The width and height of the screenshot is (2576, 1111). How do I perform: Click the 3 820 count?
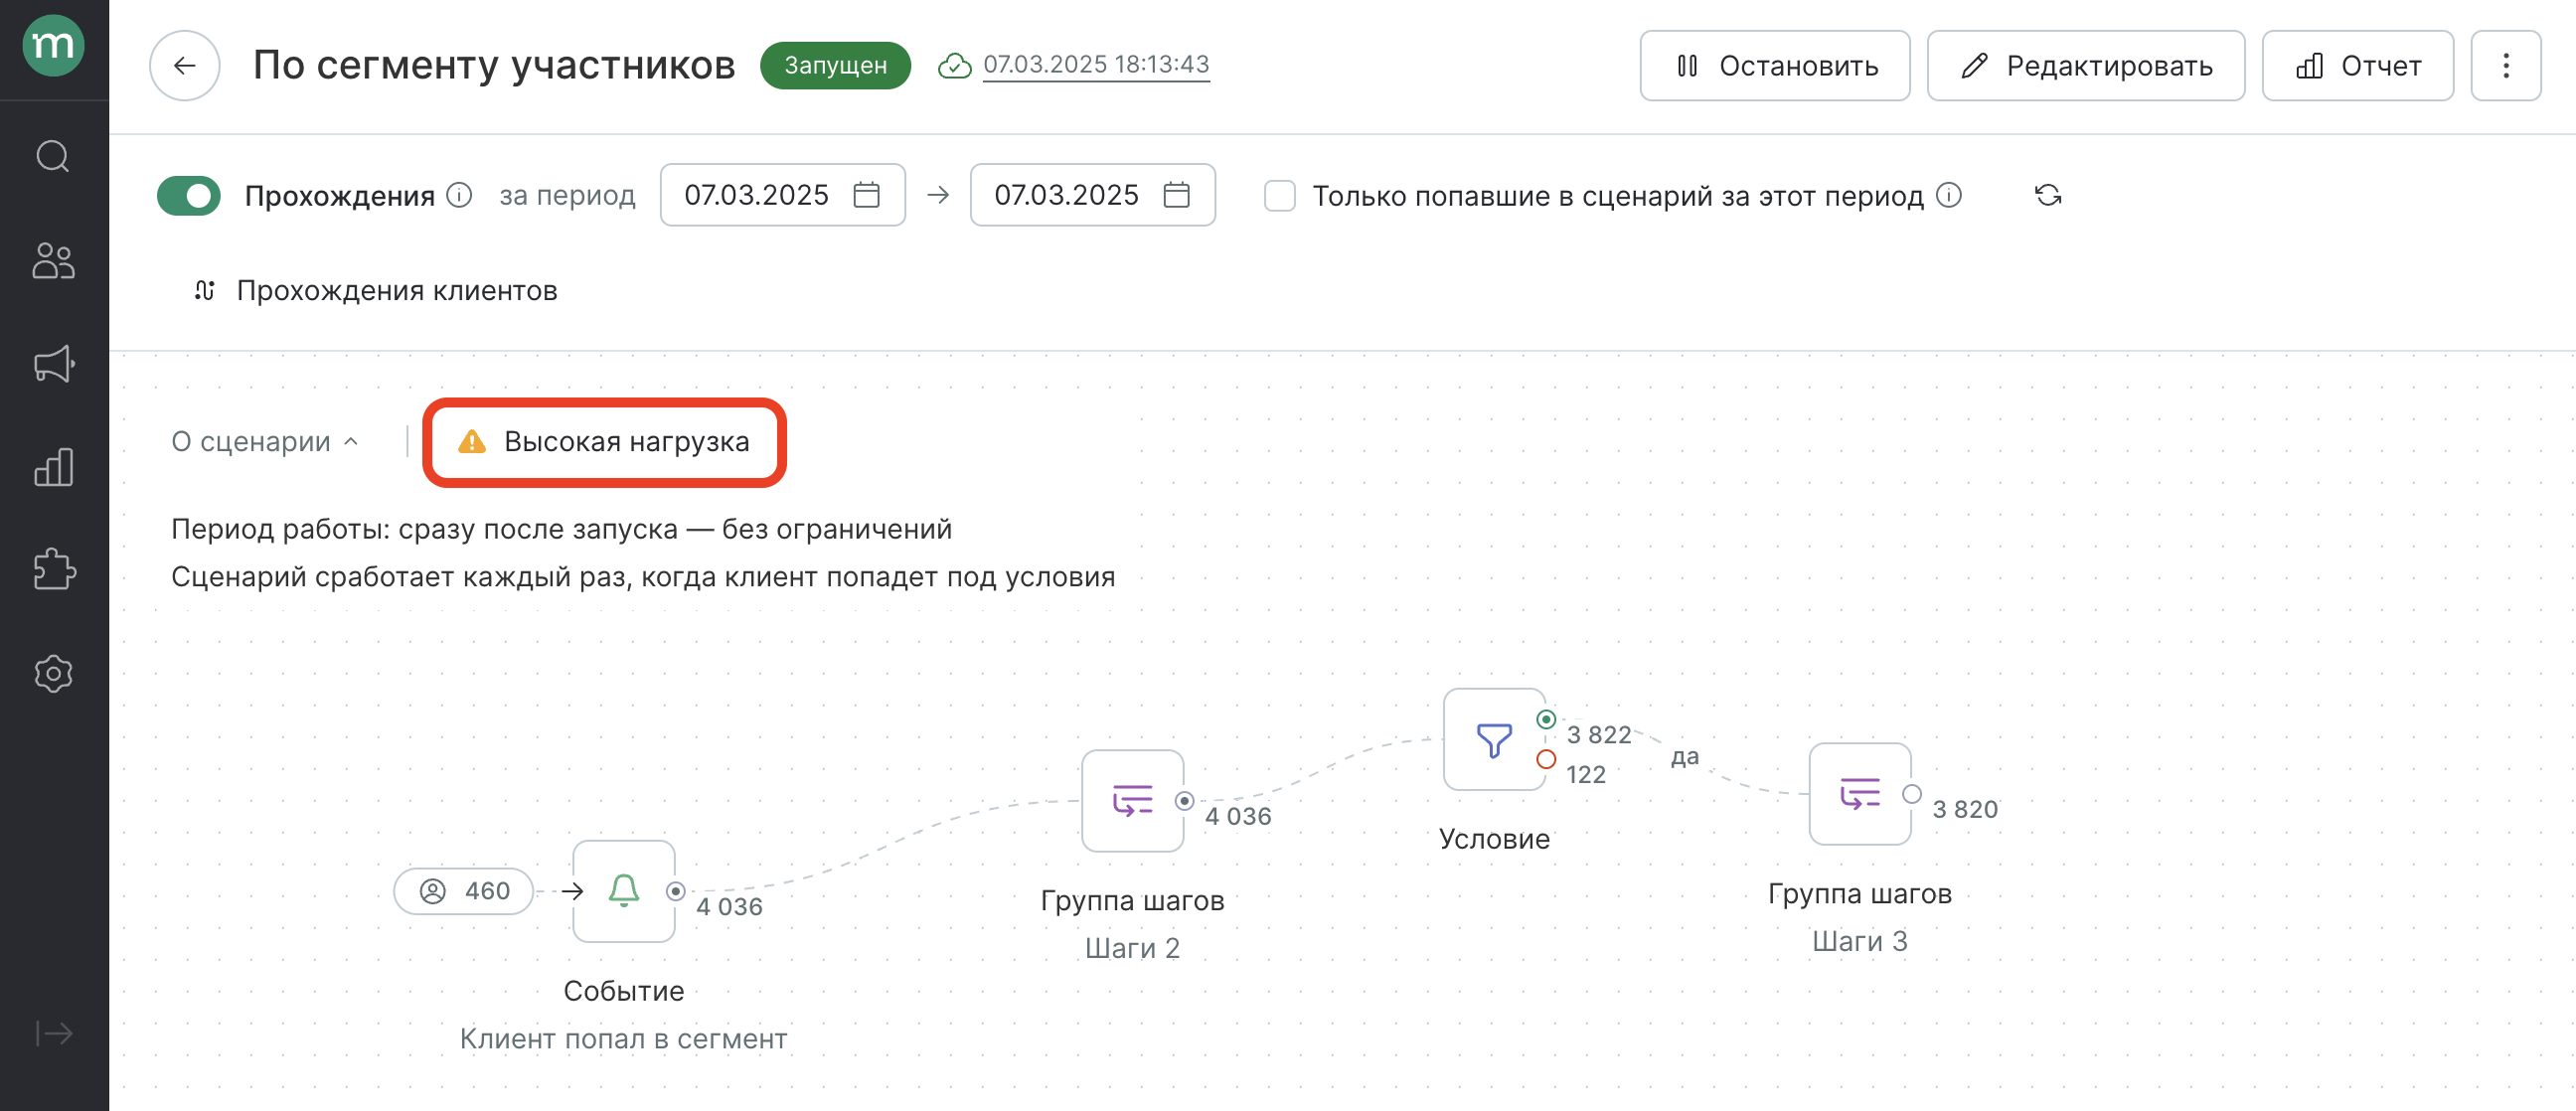pos(1965,810)
